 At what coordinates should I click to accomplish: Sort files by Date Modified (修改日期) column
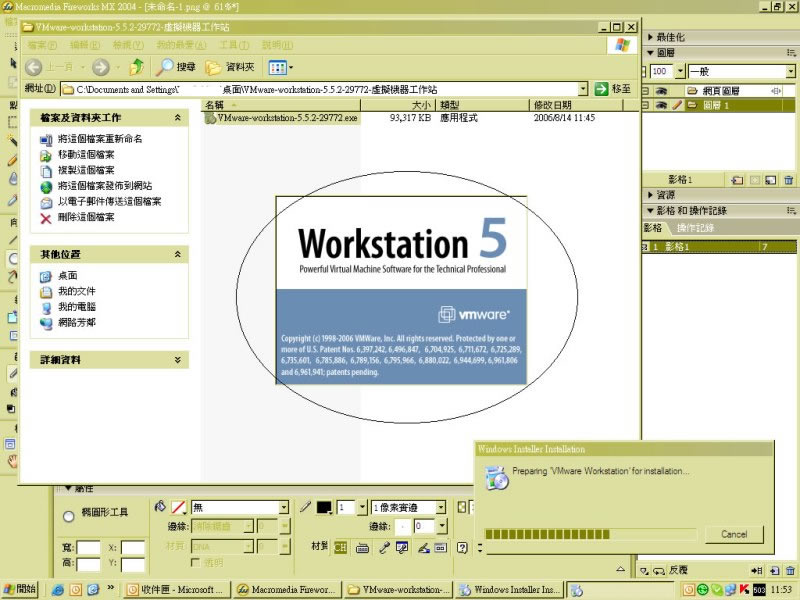click(576, 105)
